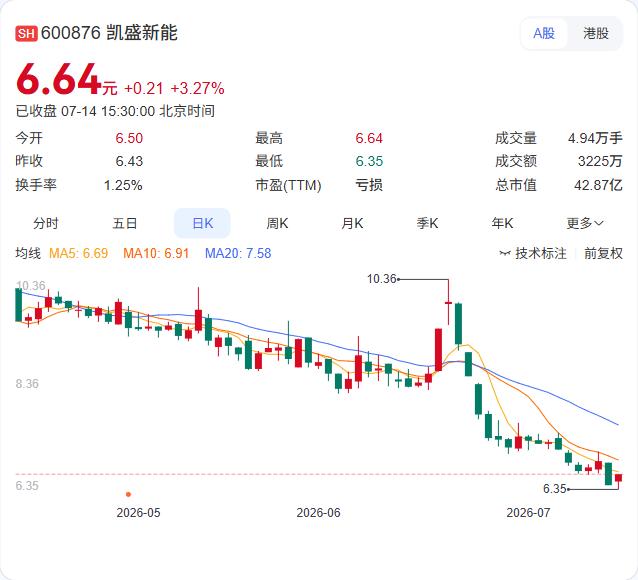Click the MA20: 7.58 moving average label
Viewport: 638px width, 580px height.
[238, 253]
